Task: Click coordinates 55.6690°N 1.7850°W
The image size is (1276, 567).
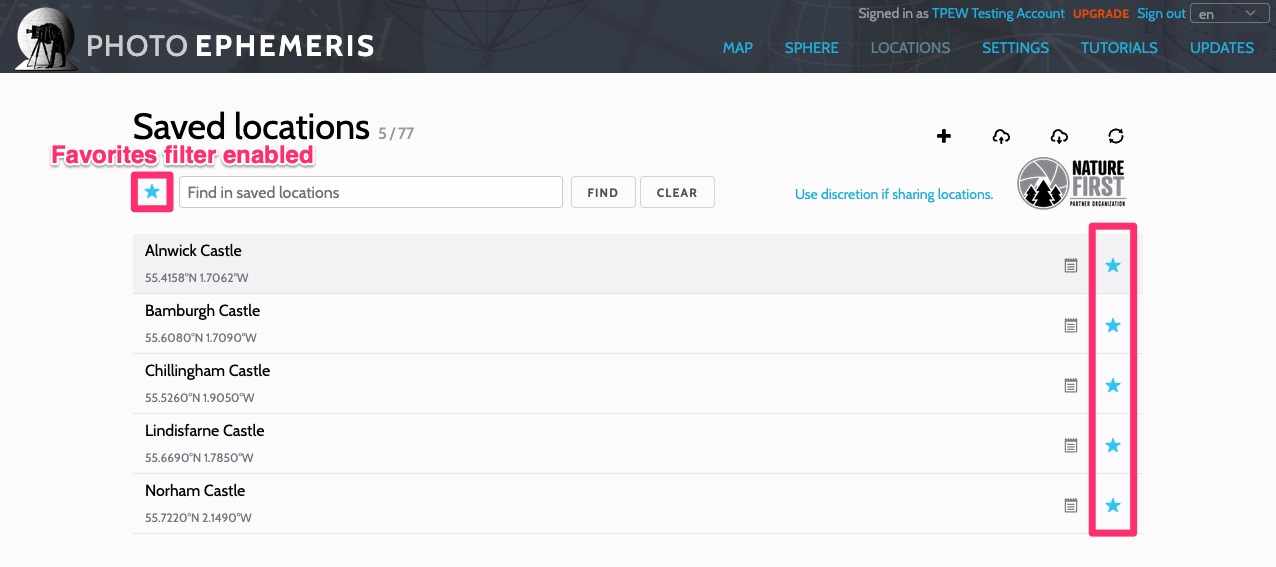Action: point(199,458)
